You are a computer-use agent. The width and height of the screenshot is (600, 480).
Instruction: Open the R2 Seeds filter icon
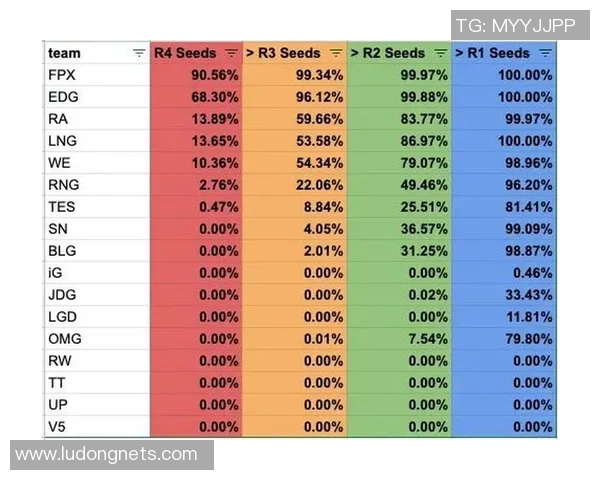pyautogui.click(x=441, y=53)
